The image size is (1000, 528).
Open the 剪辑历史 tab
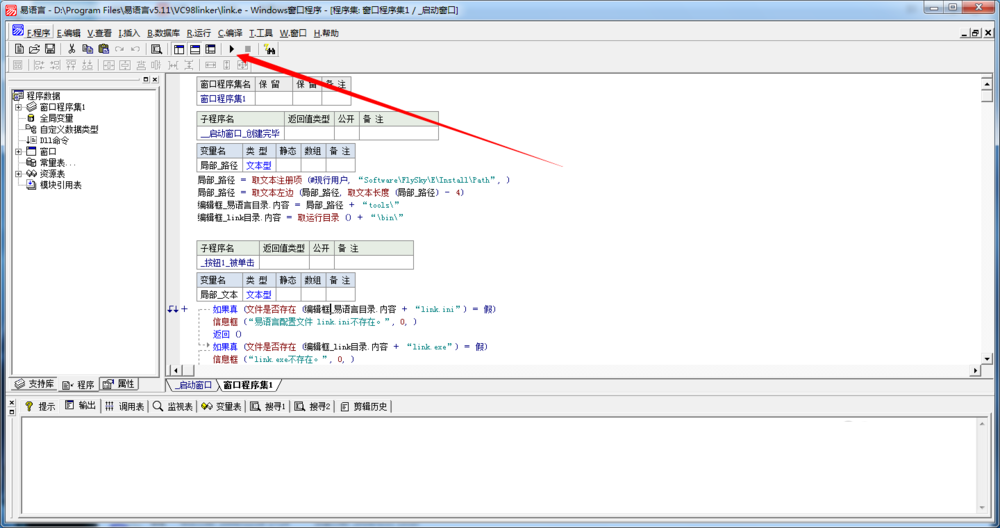tap(364, 406)
